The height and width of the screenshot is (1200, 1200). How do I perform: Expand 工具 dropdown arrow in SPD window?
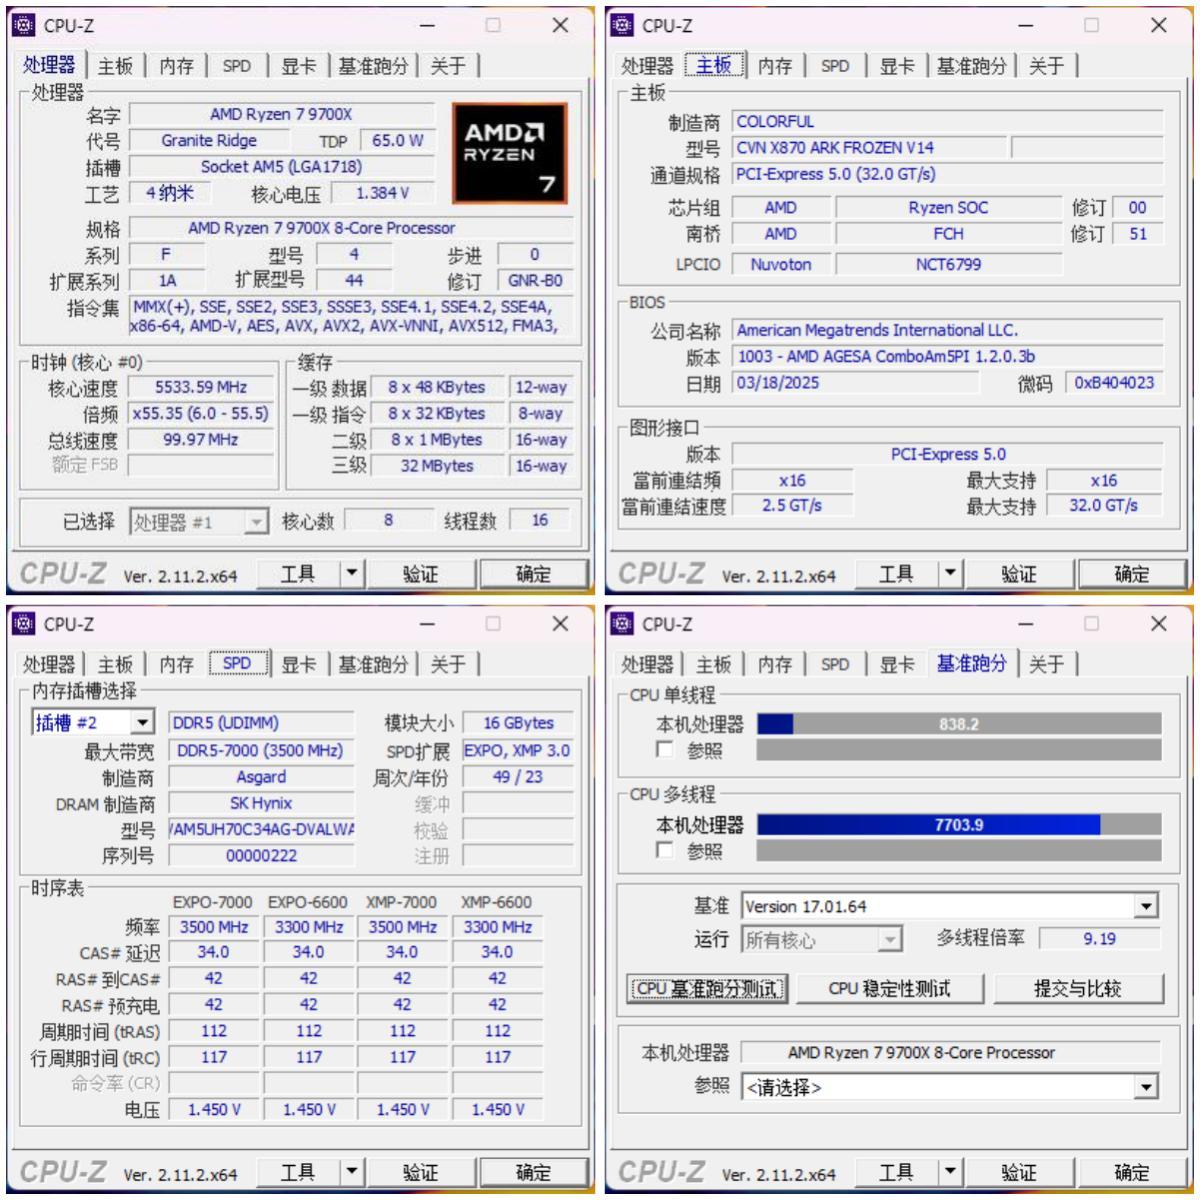point(351,1171)
